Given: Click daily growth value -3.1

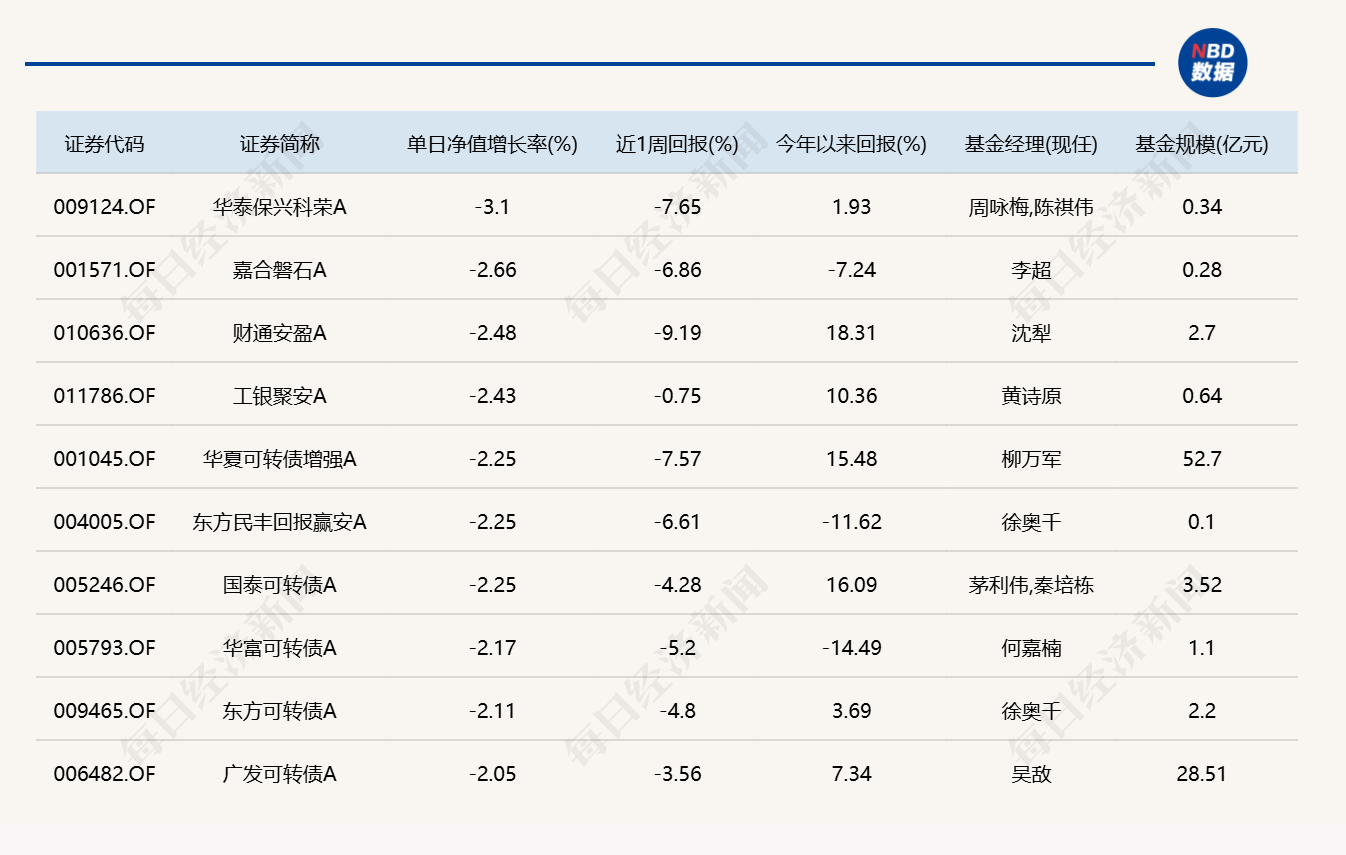Looking at the screenshot, I should pyautogui.click(x=493, y=207).
